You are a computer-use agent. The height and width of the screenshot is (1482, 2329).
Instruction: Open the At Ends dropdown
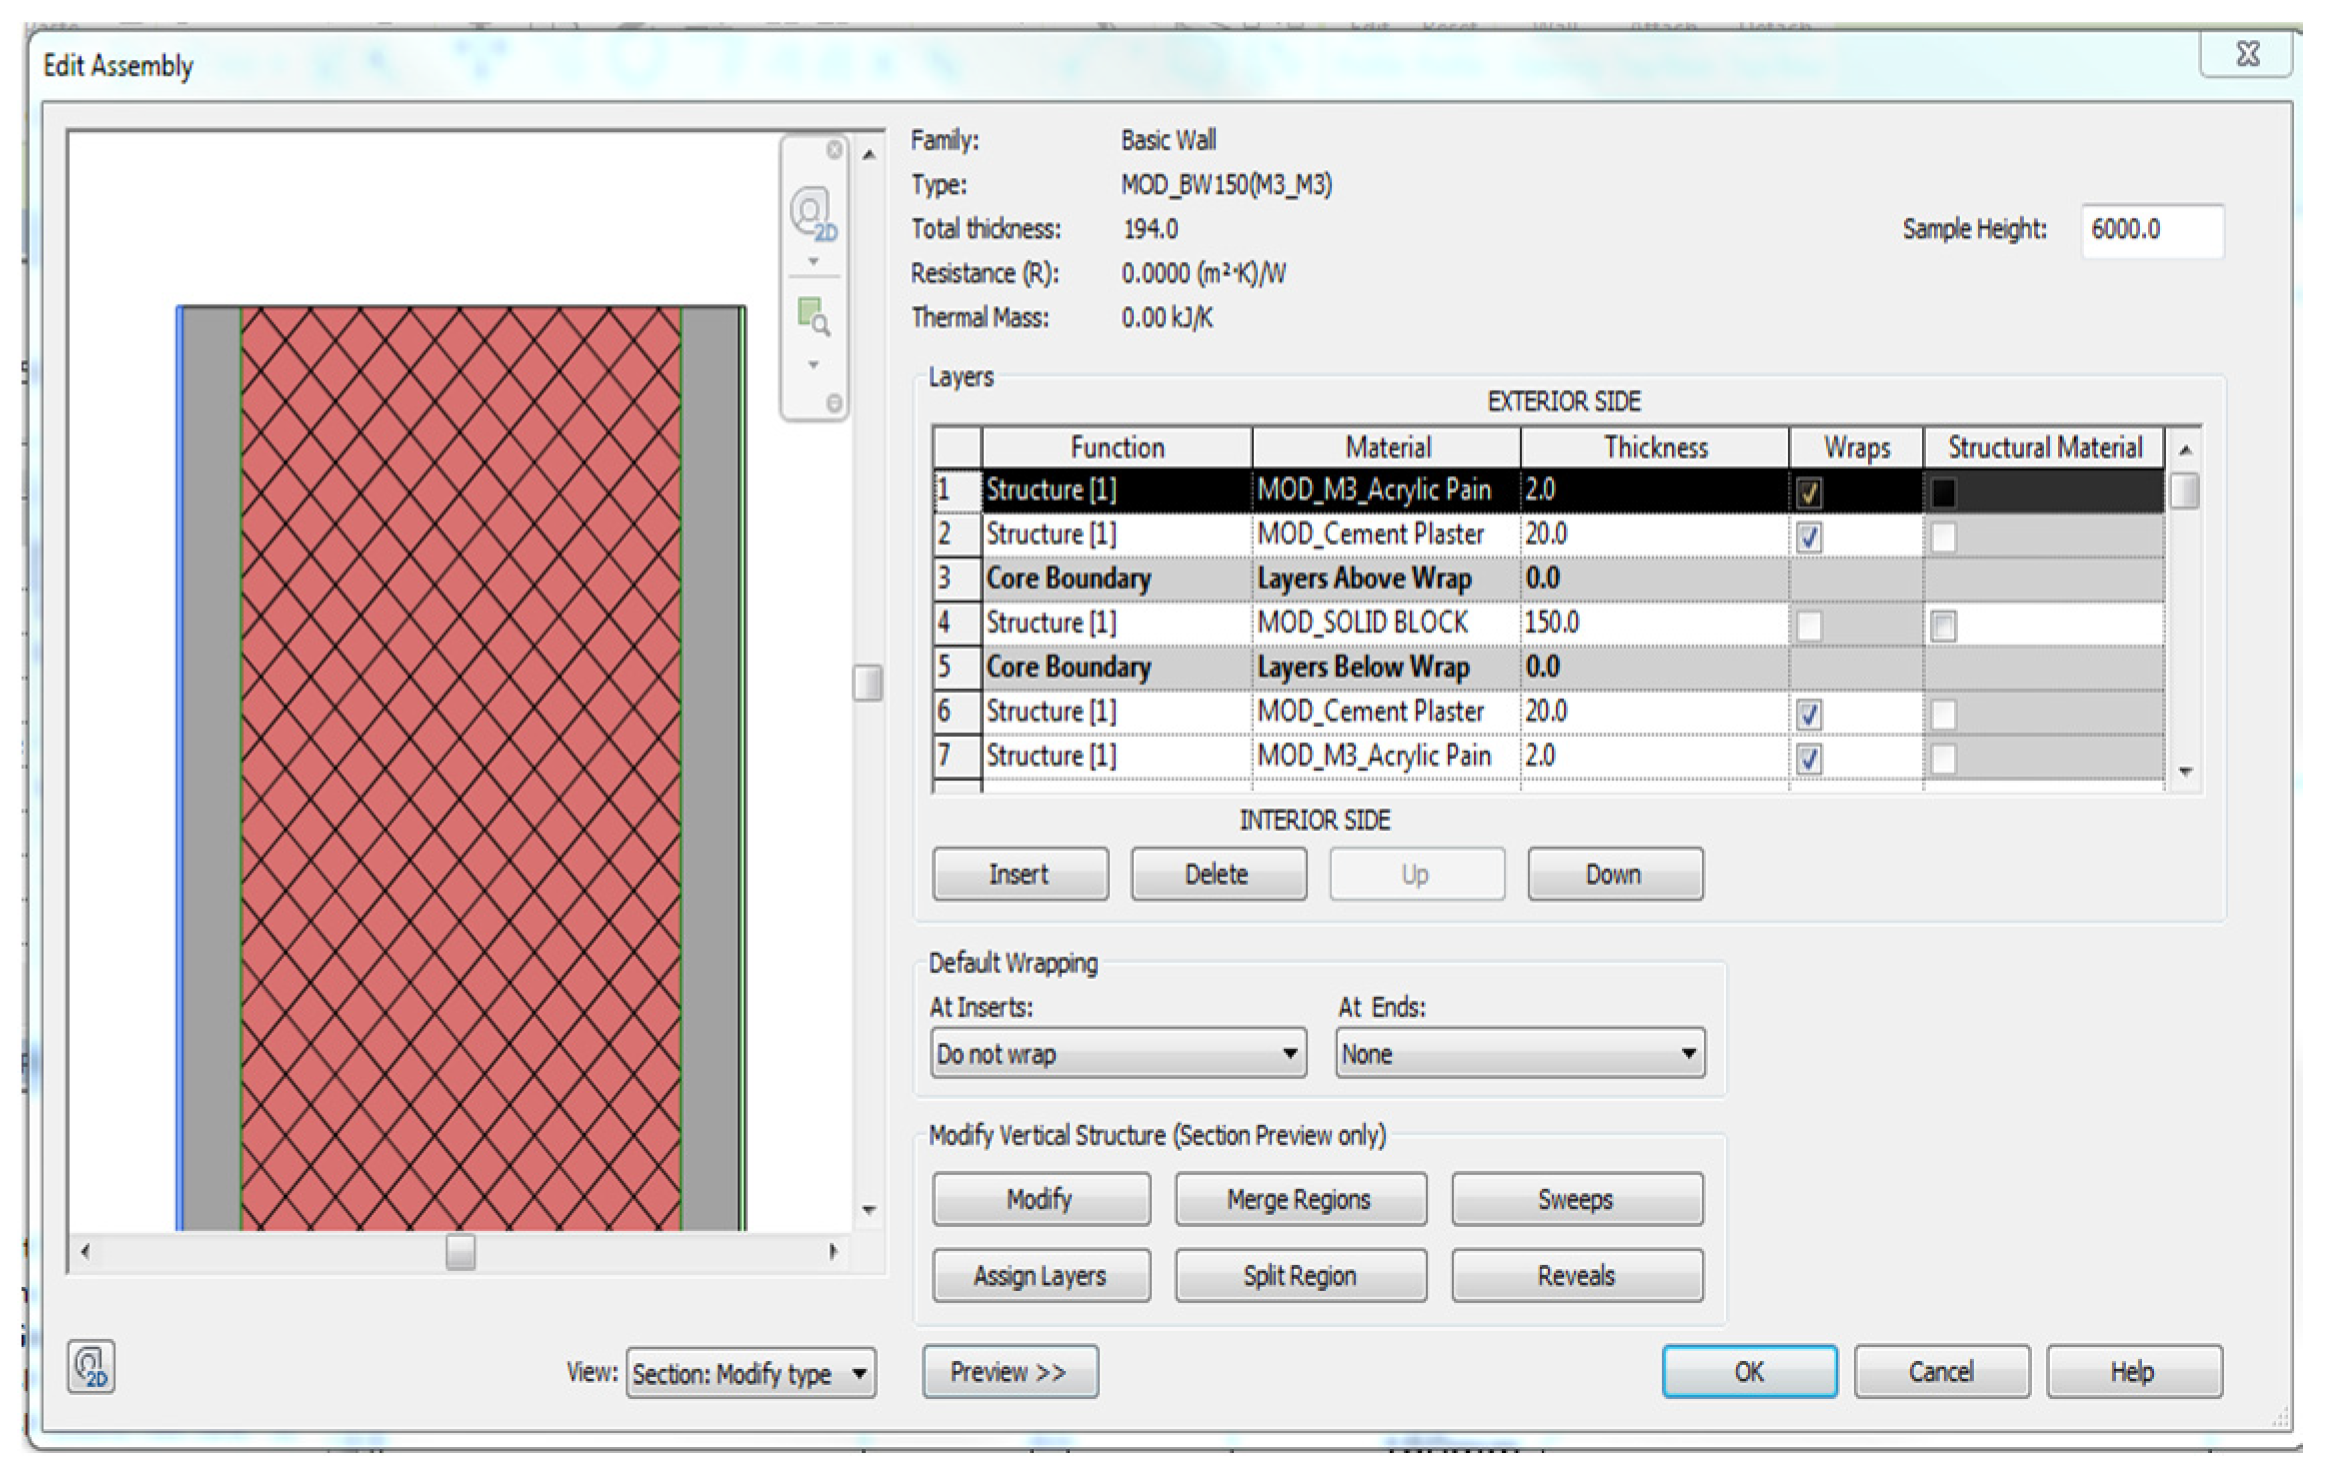click(x=1519, y=1053)
